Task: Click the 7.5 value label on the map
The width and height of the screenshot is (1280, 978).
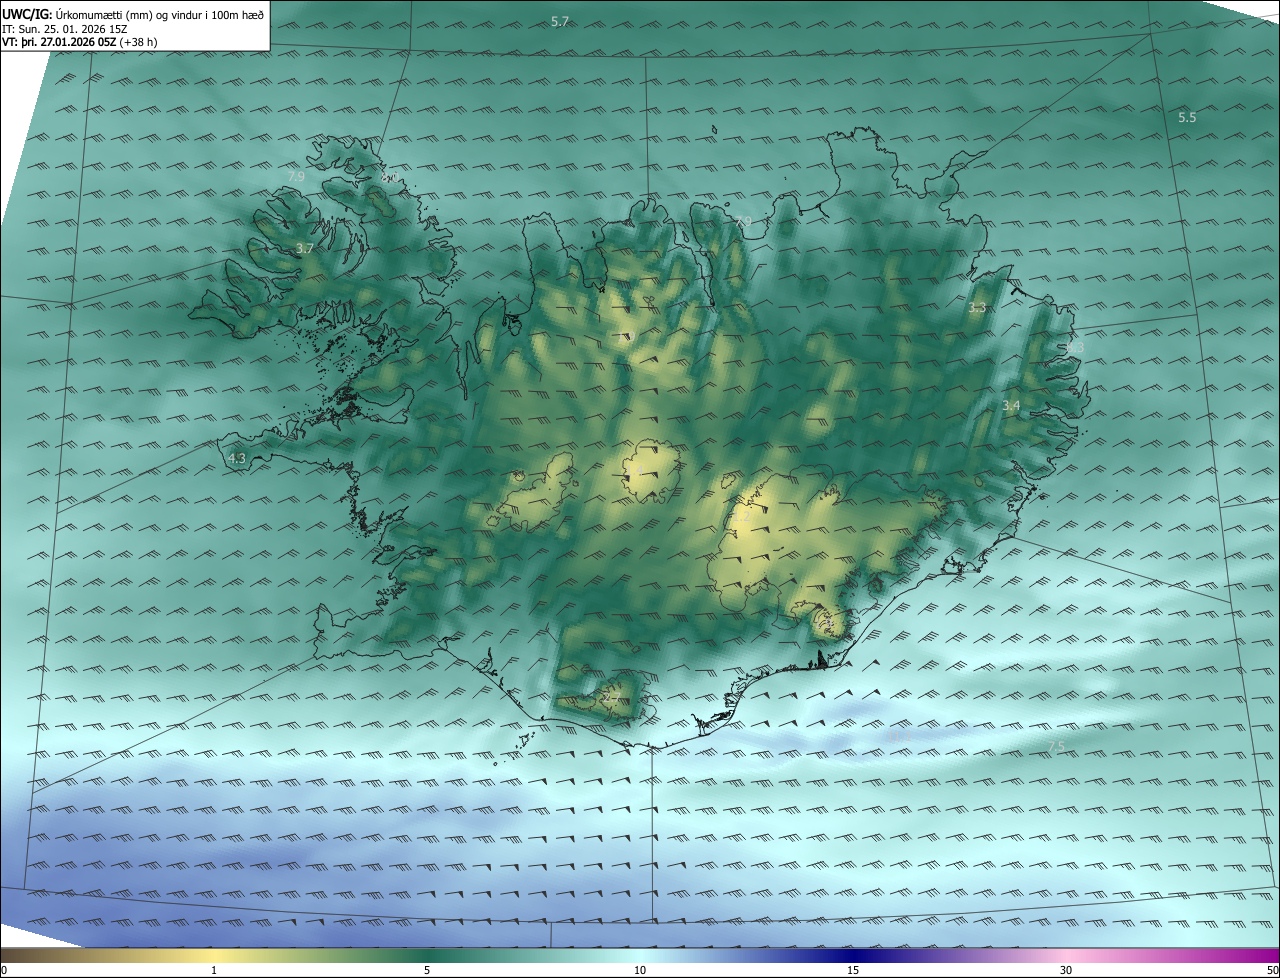Action: coord(1056,748)
